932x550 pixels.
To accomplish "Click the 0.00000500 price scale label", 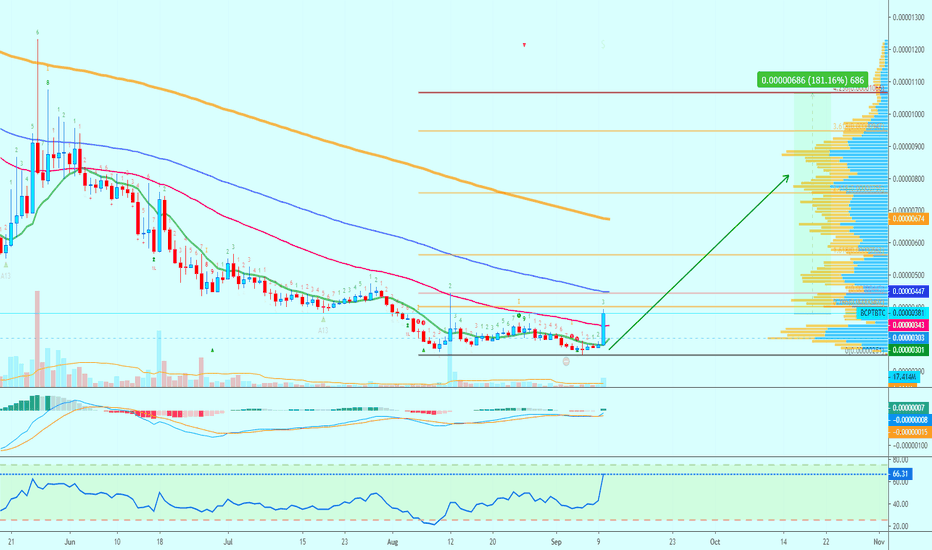I will 908,275.
